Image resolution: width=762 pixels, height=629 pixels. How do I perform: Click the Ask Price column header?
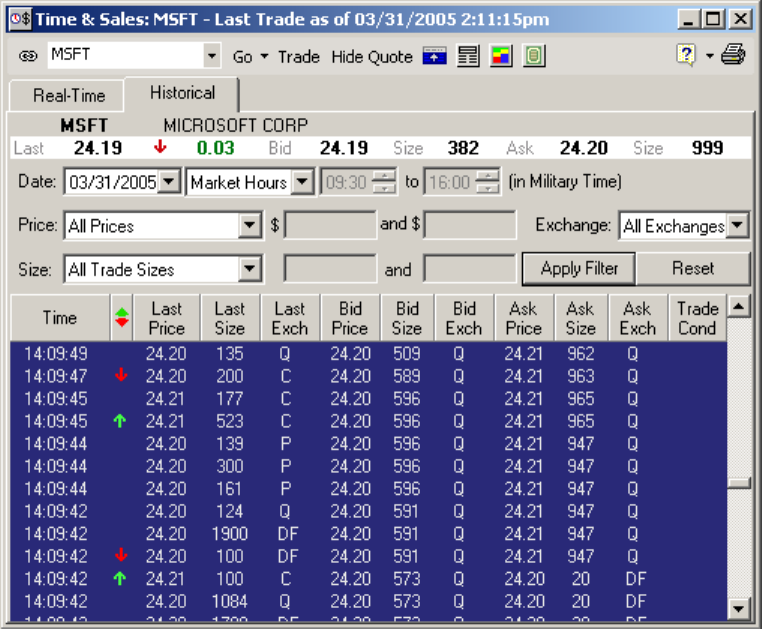tap(524, 317)
